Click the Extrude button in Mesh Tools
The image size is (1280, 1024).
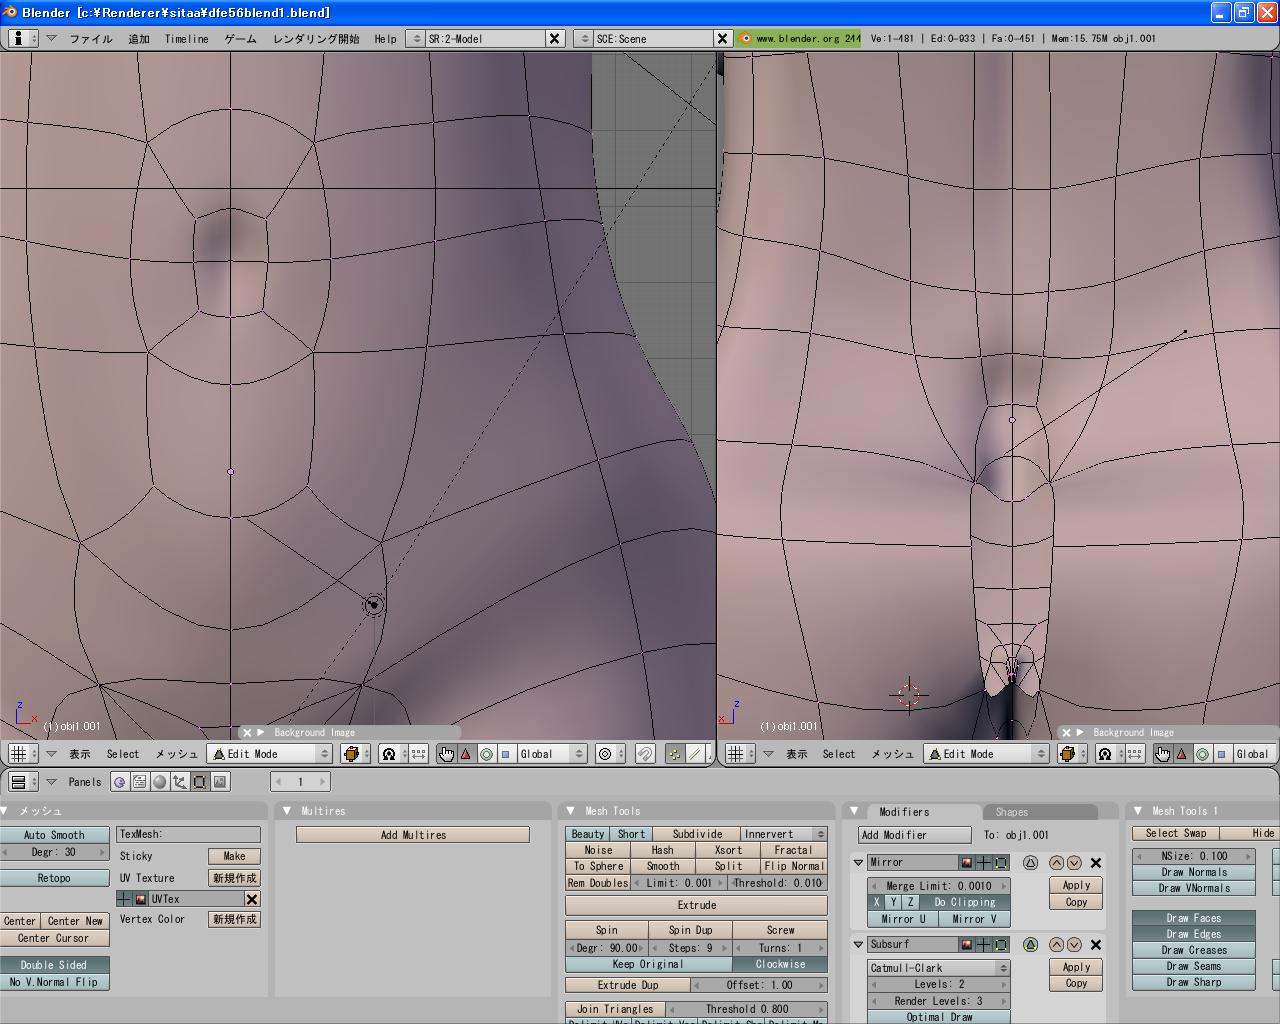(696, 905)
